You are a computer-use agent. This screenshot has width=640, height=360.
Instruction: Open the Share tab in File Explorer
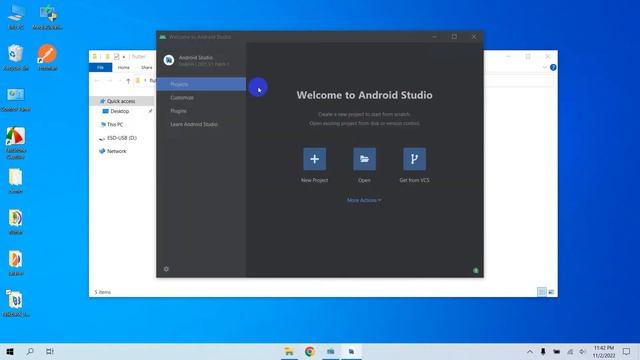pyautogui.click(x=147, y=67)
